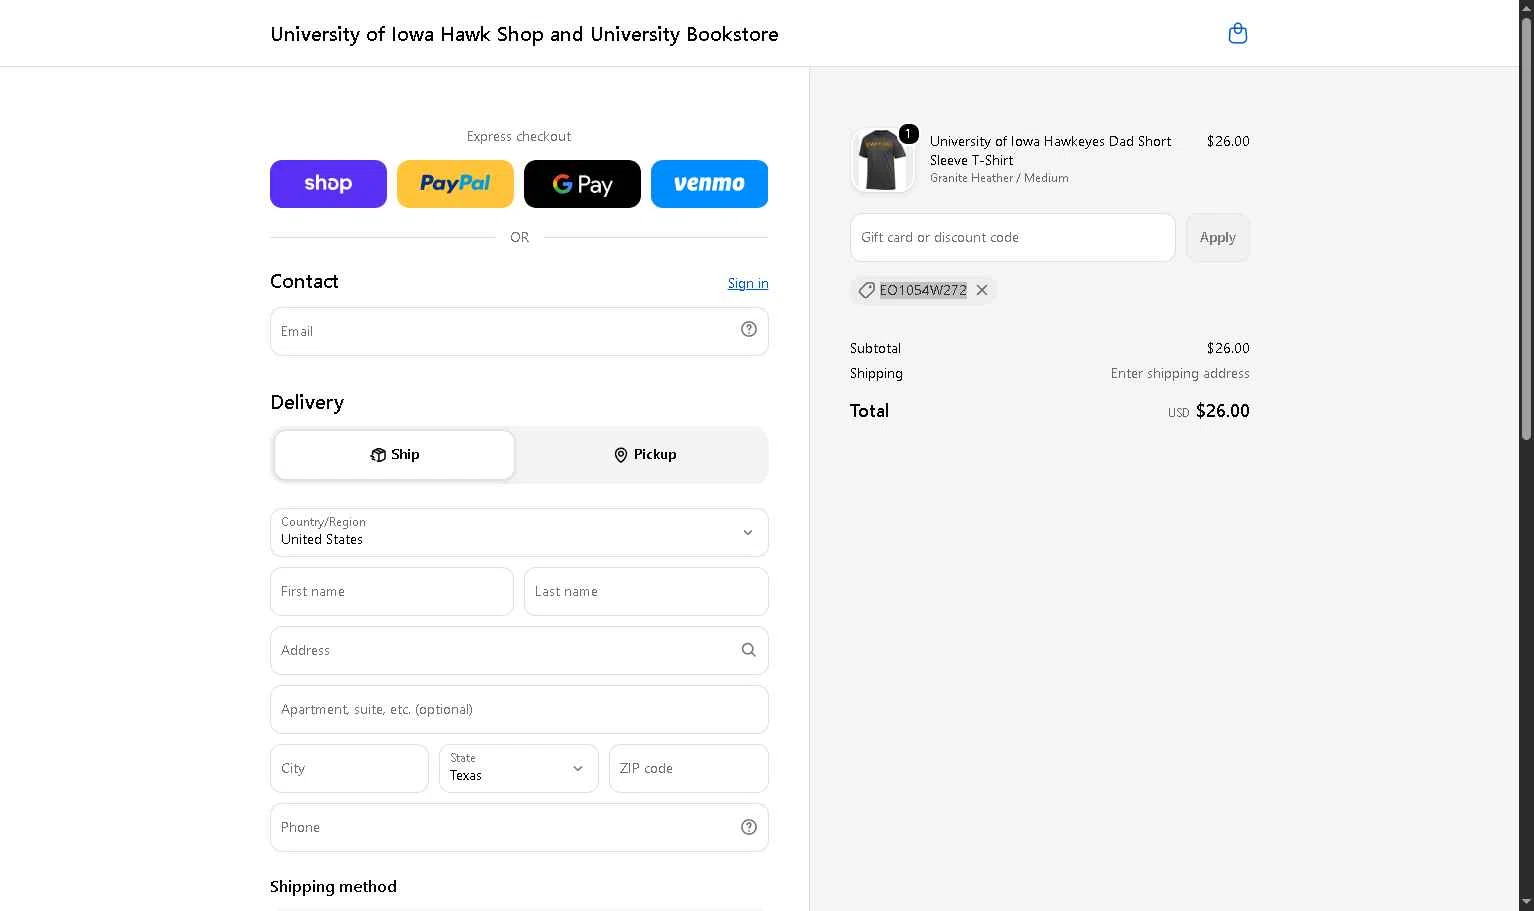Pay with Venmo express checkout
This screenshot has width=1534, height=911.
coord(709,184)
